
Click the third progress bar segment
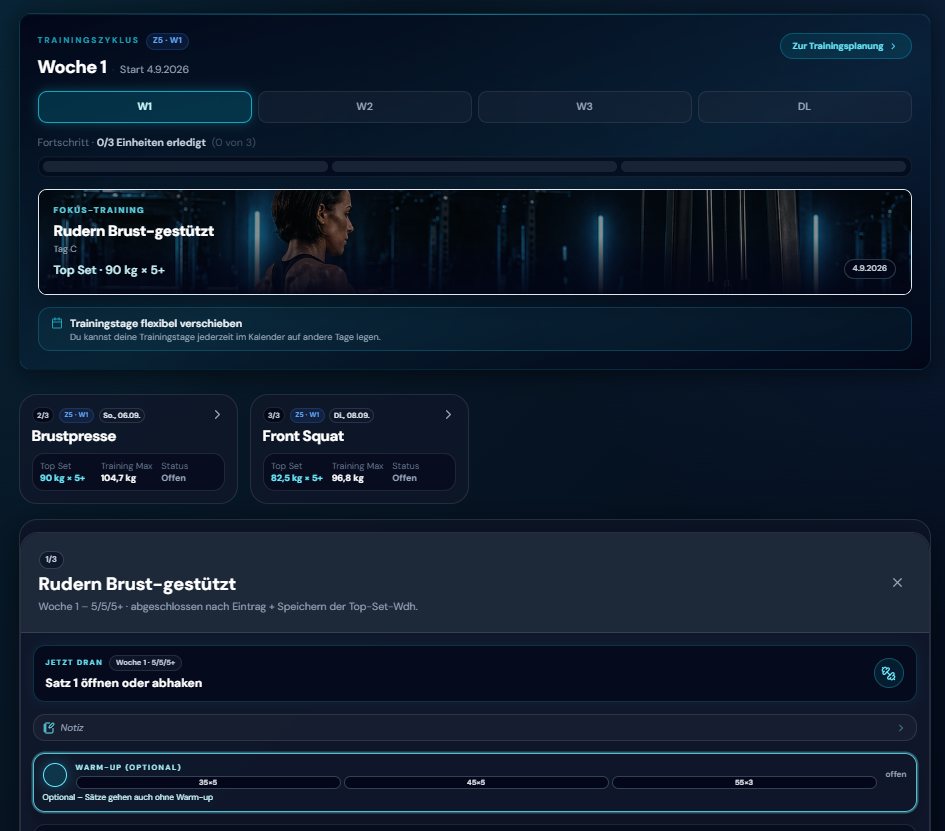(764, 166)
